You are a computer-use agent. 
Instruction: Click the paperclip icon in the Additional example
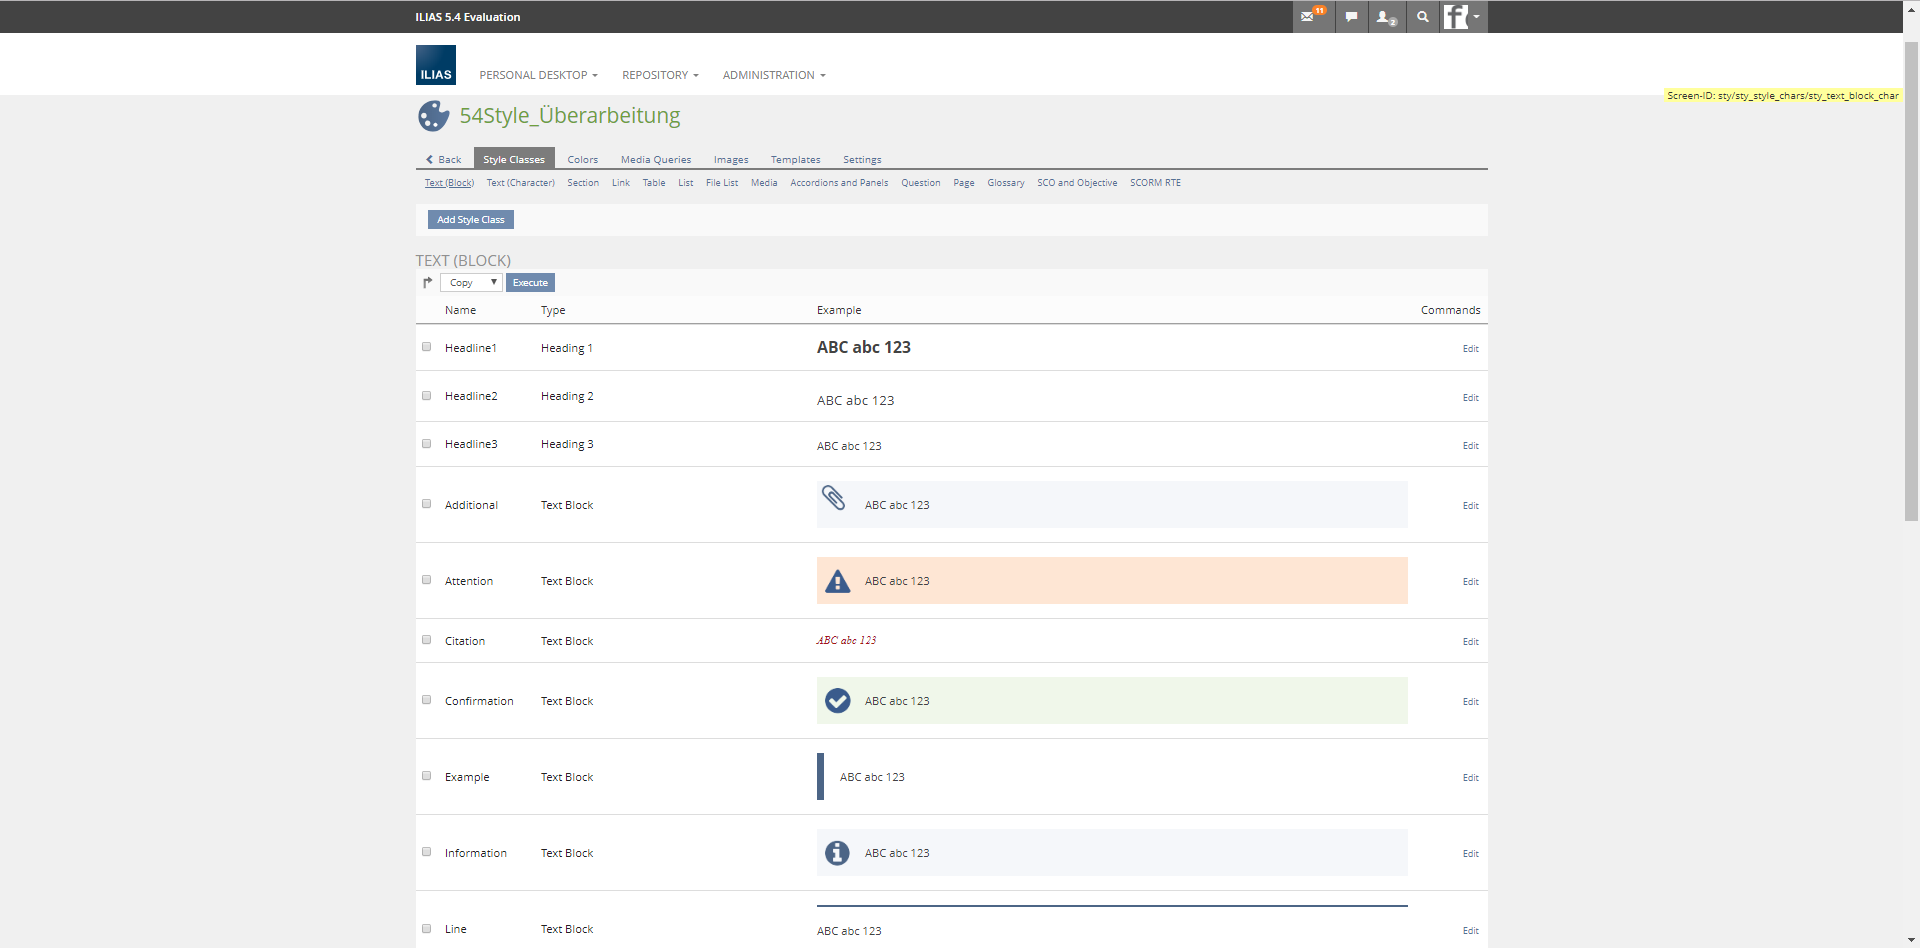click(834, 498)
